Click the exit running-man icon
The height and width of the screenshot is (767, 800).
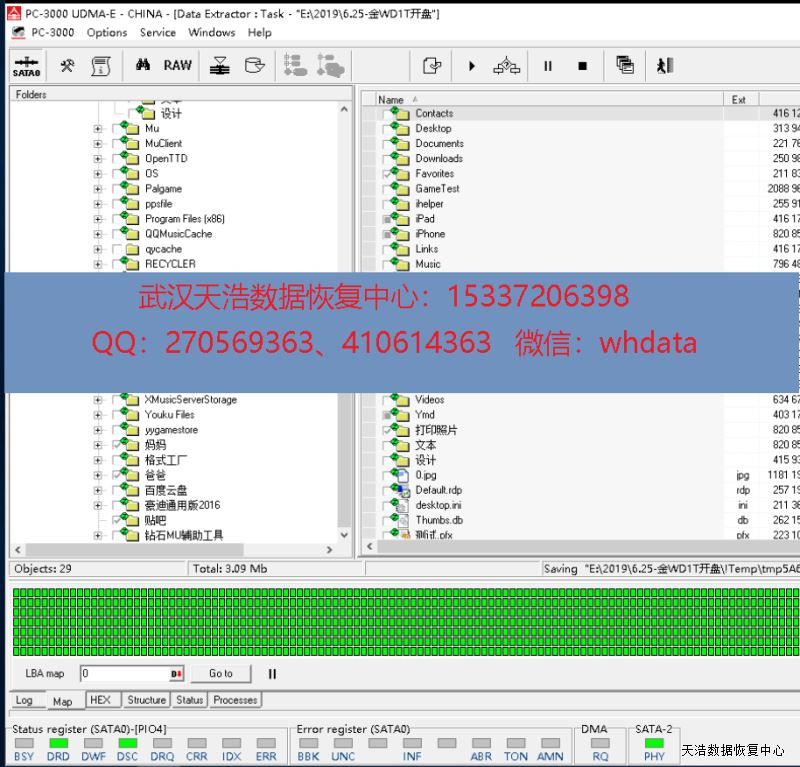pyautogui.click(x=664, y=66)
